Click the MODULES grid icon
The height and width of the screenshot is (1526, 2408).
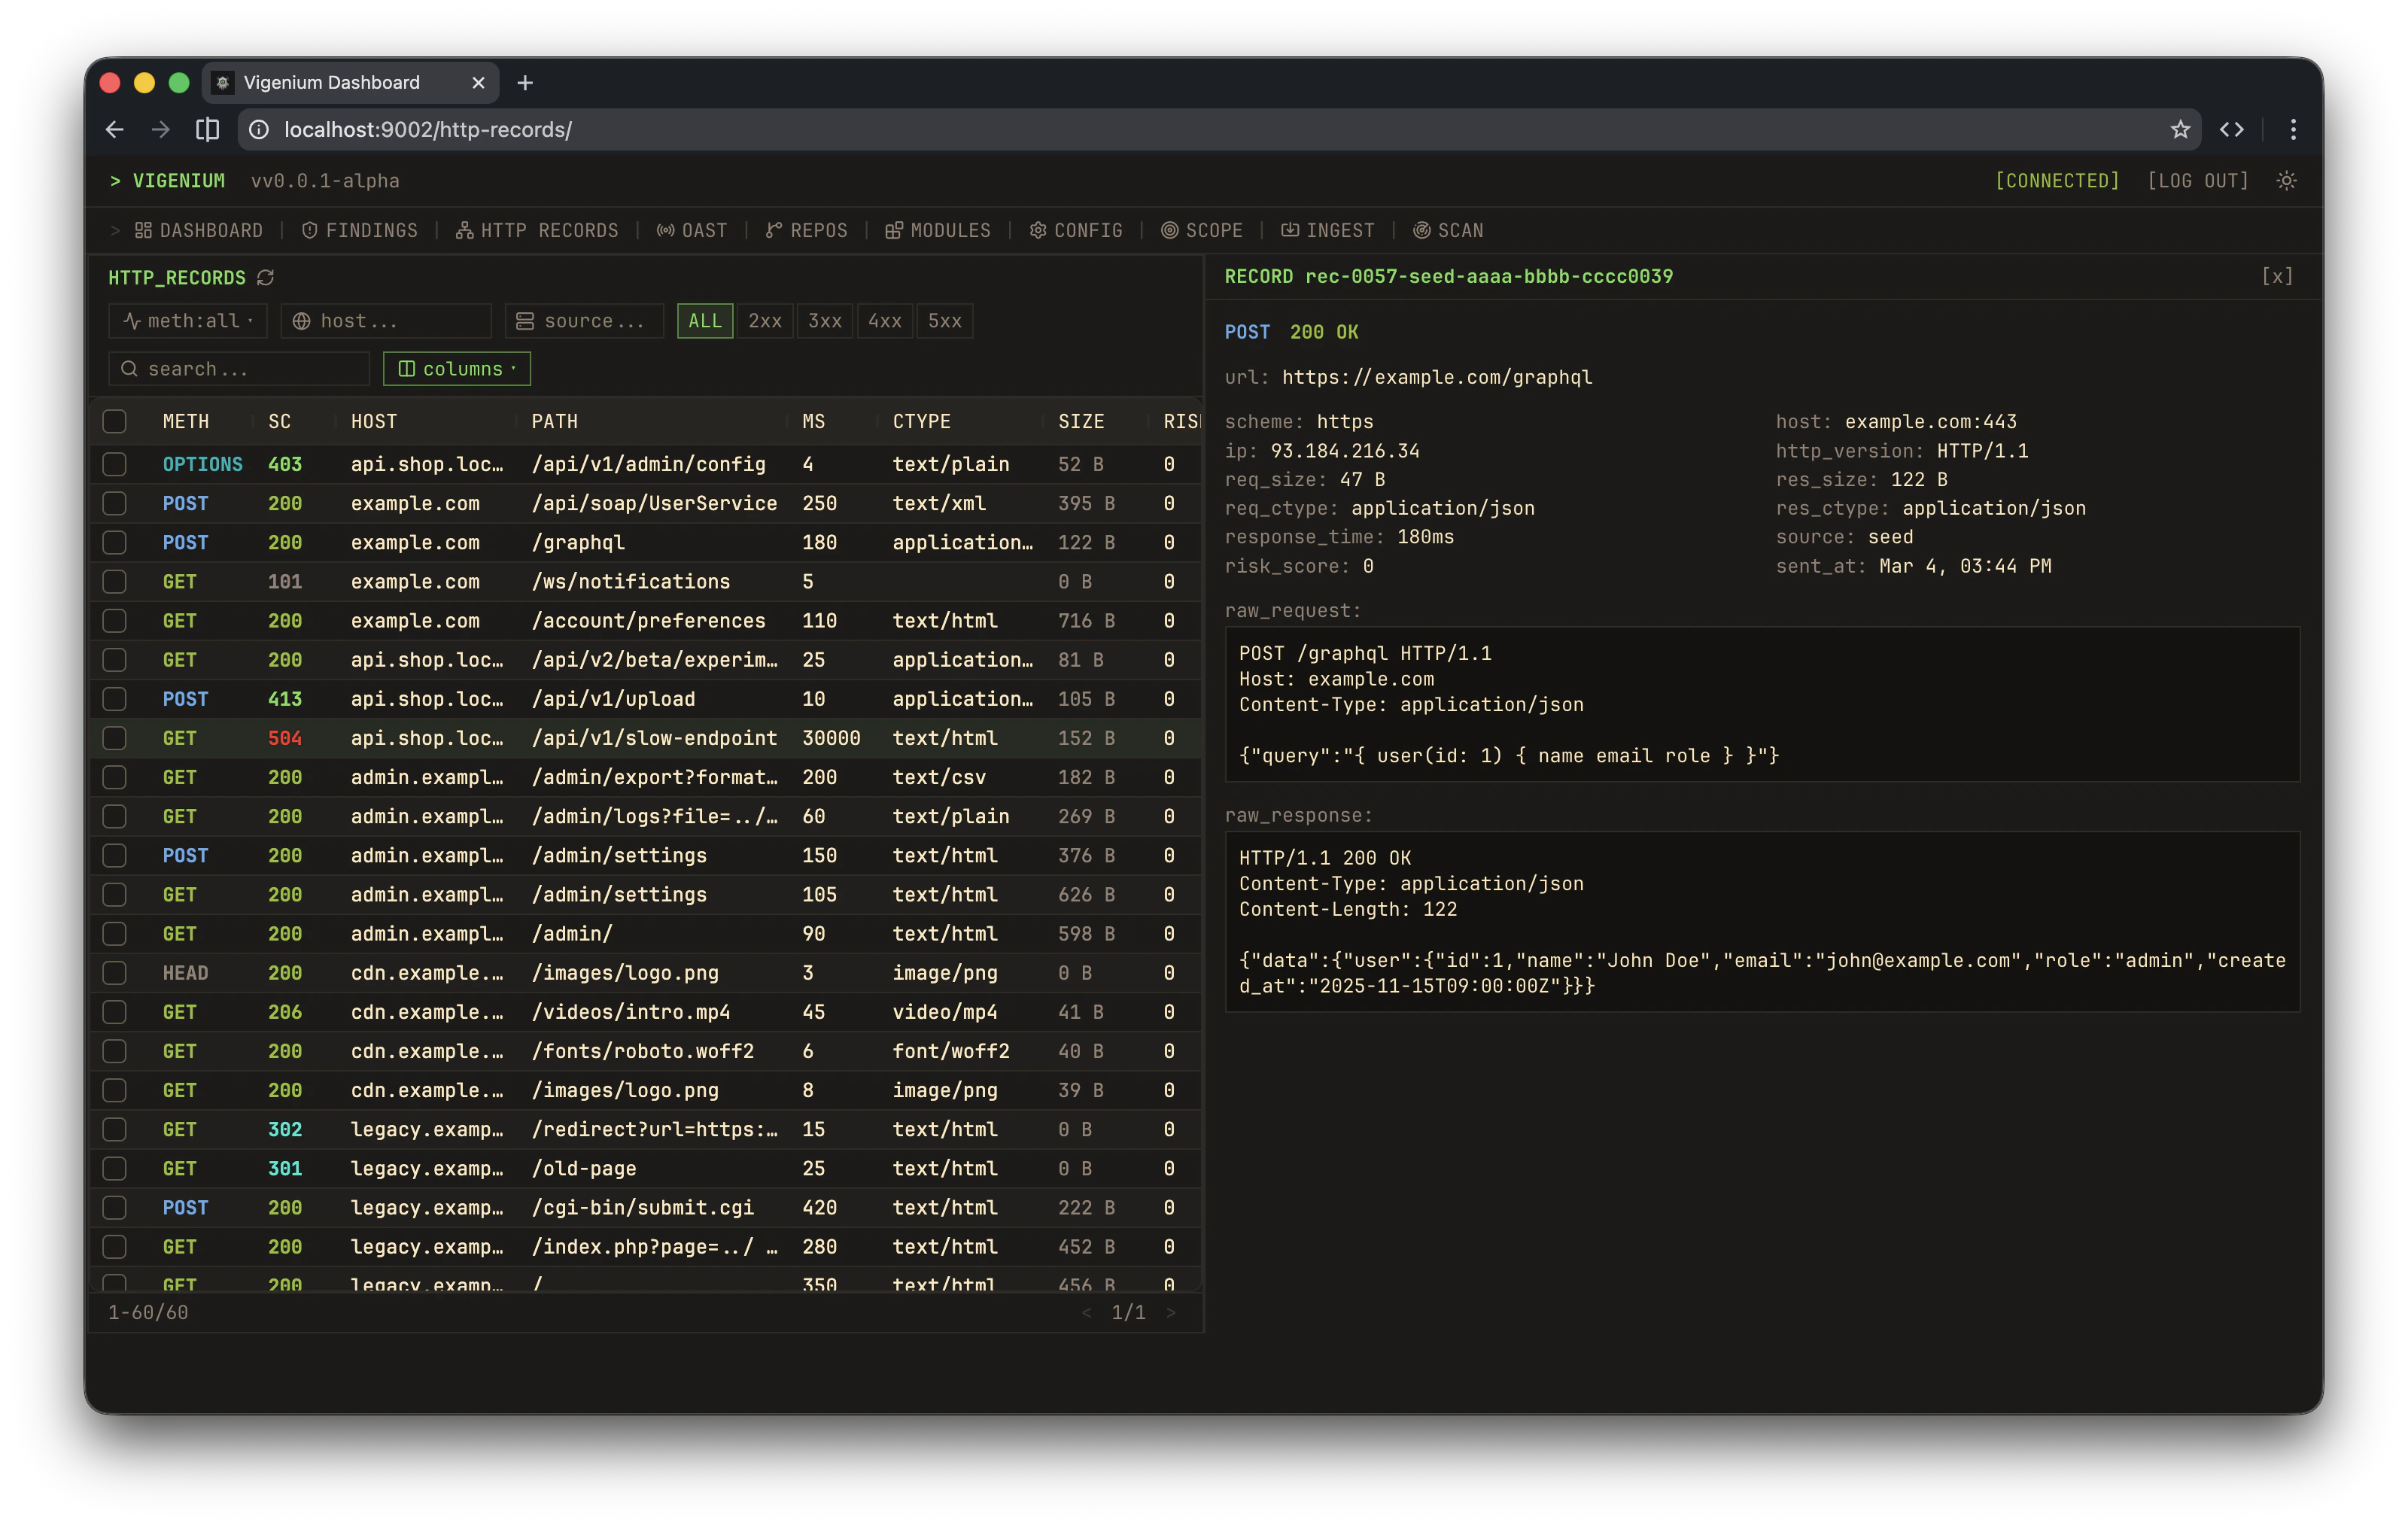tap(893, 230)
